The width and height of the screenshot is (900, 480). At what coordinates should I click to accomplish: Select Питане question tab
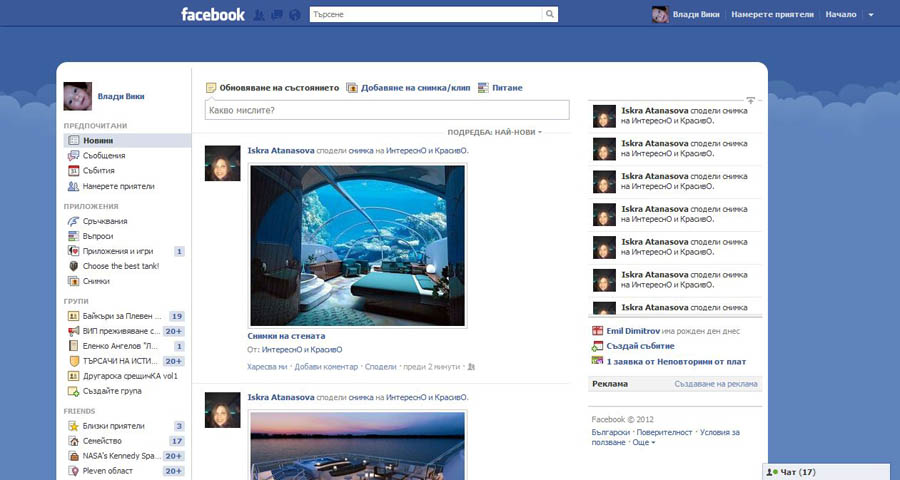pyautogui.click(x=500, y=88)
